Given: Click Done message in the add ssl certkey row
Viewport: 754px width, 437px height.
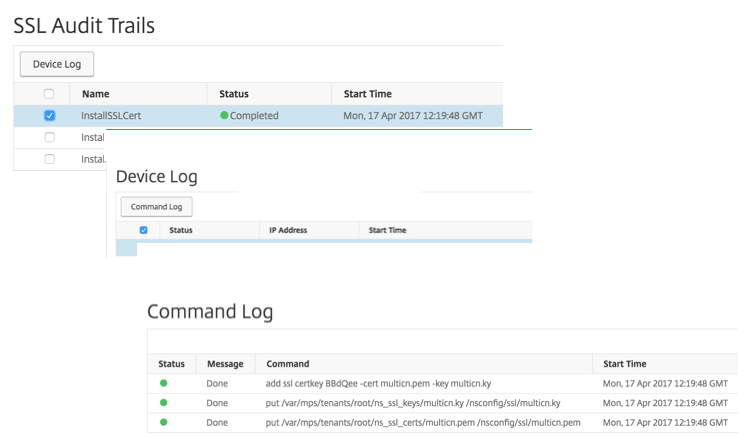Looking at the screenshot, I should coord(217,384).
